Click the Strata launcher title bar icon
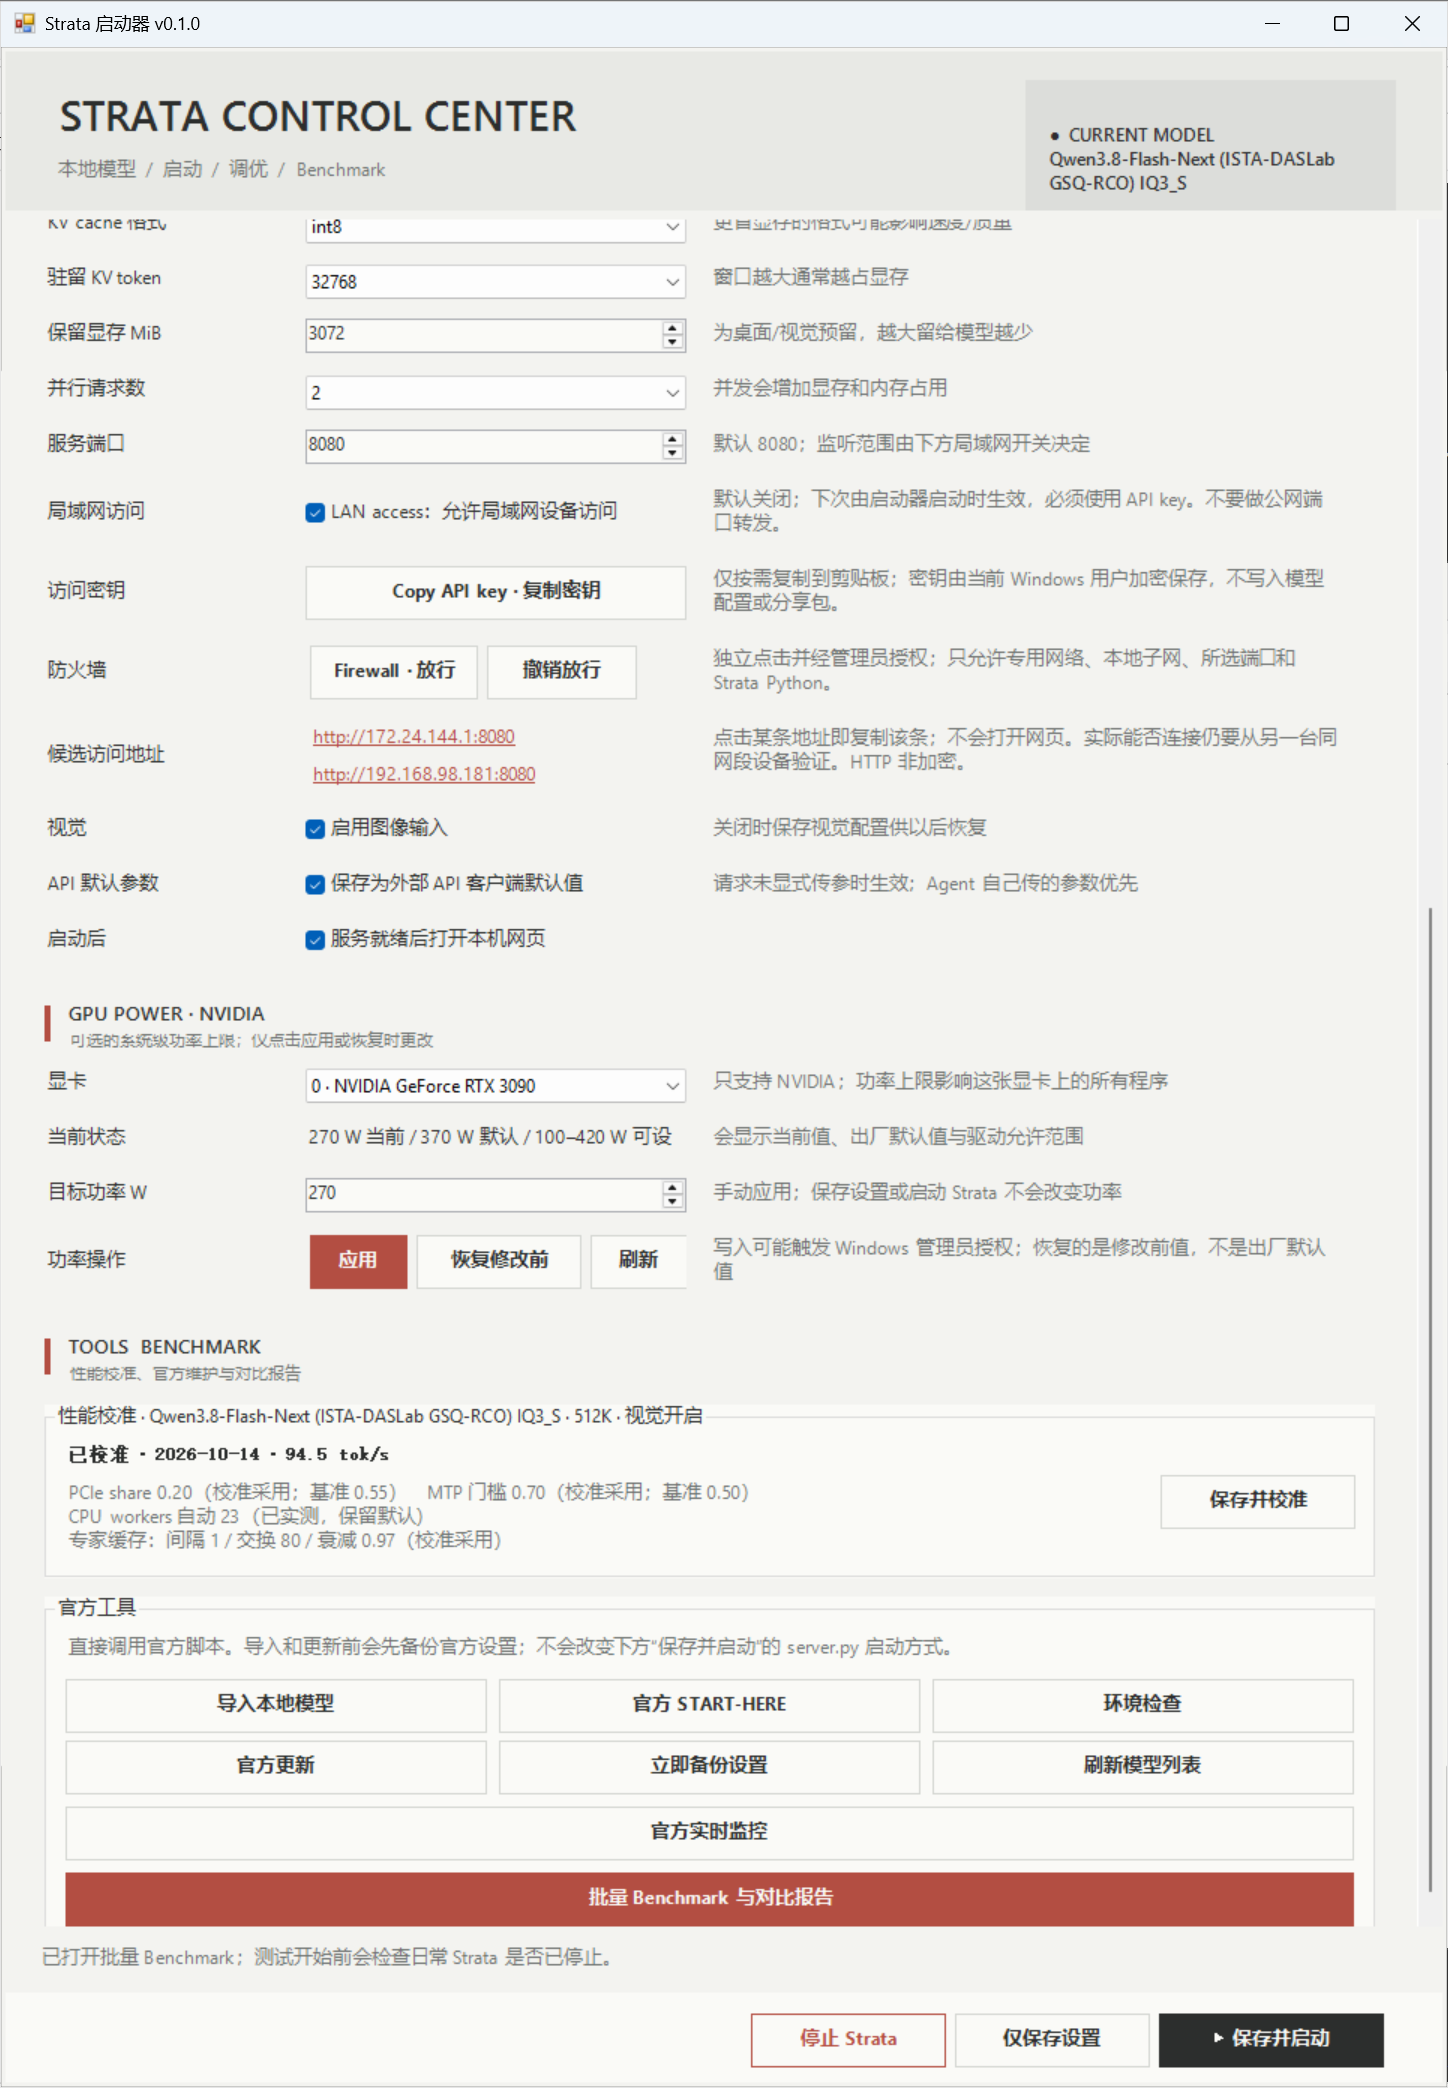Image resolution: width=1448 pixels, height=2088 pixels. tap(24, 23)
